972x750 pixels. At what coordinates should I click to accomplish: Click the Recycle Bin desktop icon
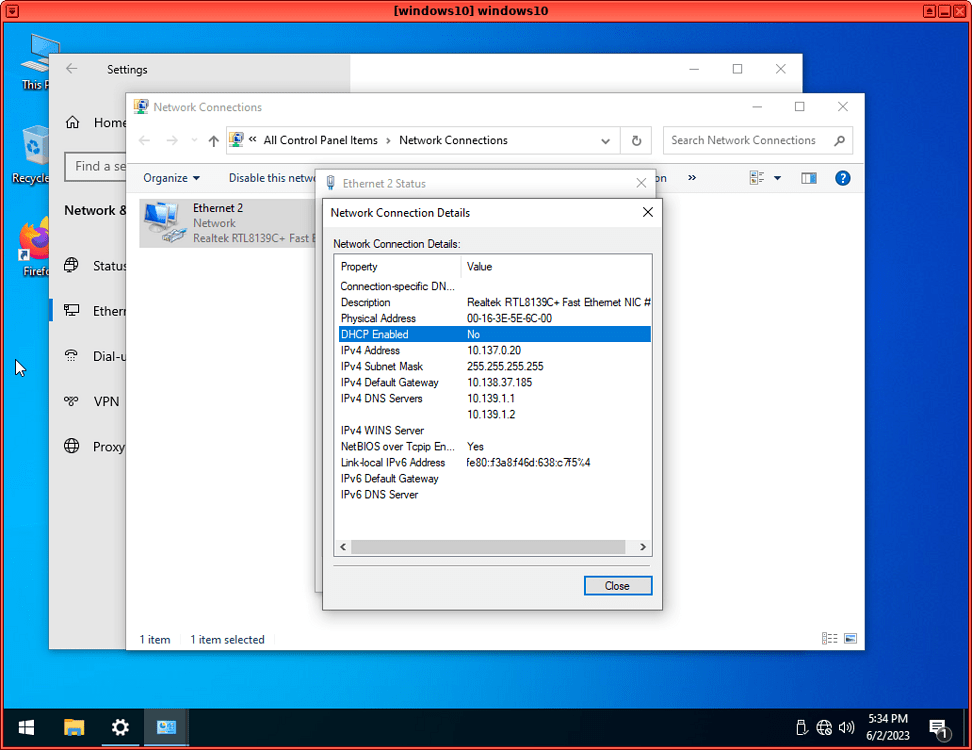31,154
